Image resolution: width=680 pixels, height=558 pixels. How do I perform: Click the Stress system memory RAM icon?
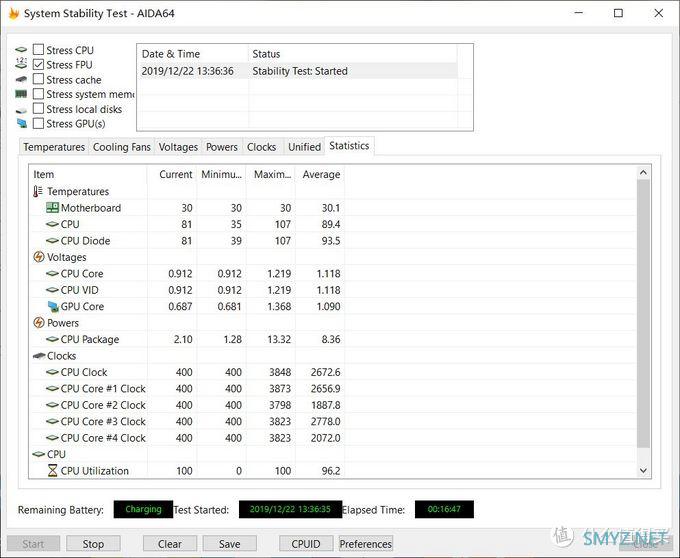point(21,94)
